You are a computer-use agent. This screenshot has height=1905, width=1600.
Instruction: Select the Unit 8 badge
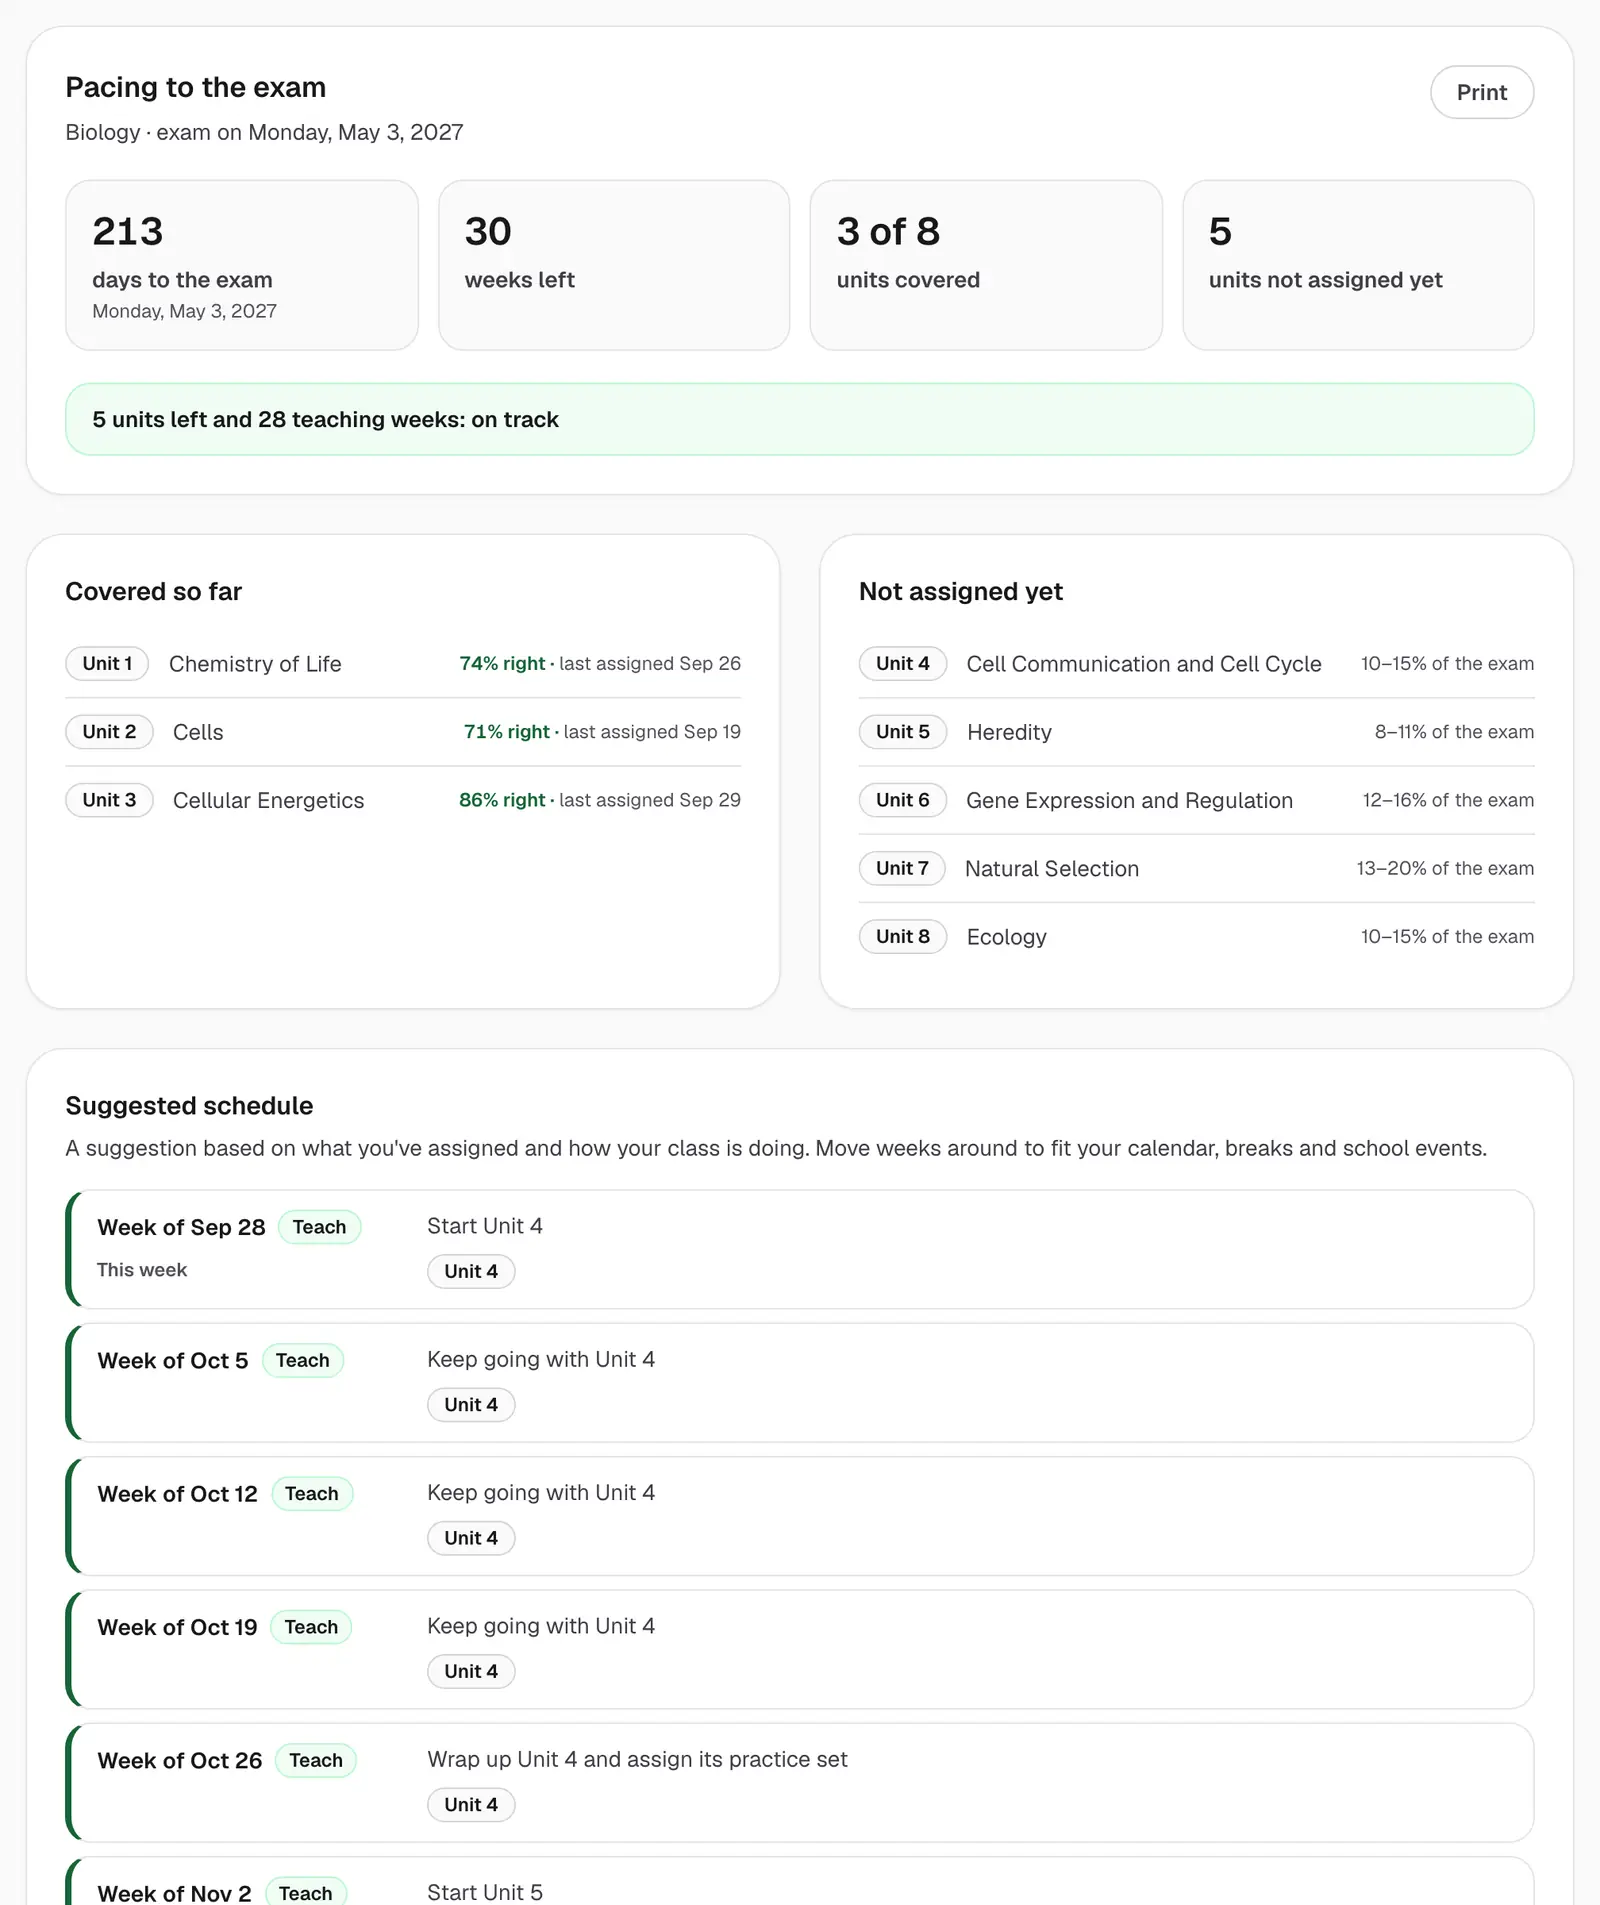(x=903, y=936)
